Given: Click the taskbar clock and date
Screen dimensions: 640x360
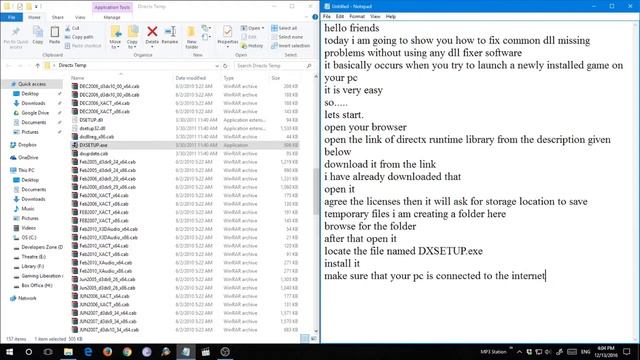Looking at the screenshot, I should pos(606,351).
